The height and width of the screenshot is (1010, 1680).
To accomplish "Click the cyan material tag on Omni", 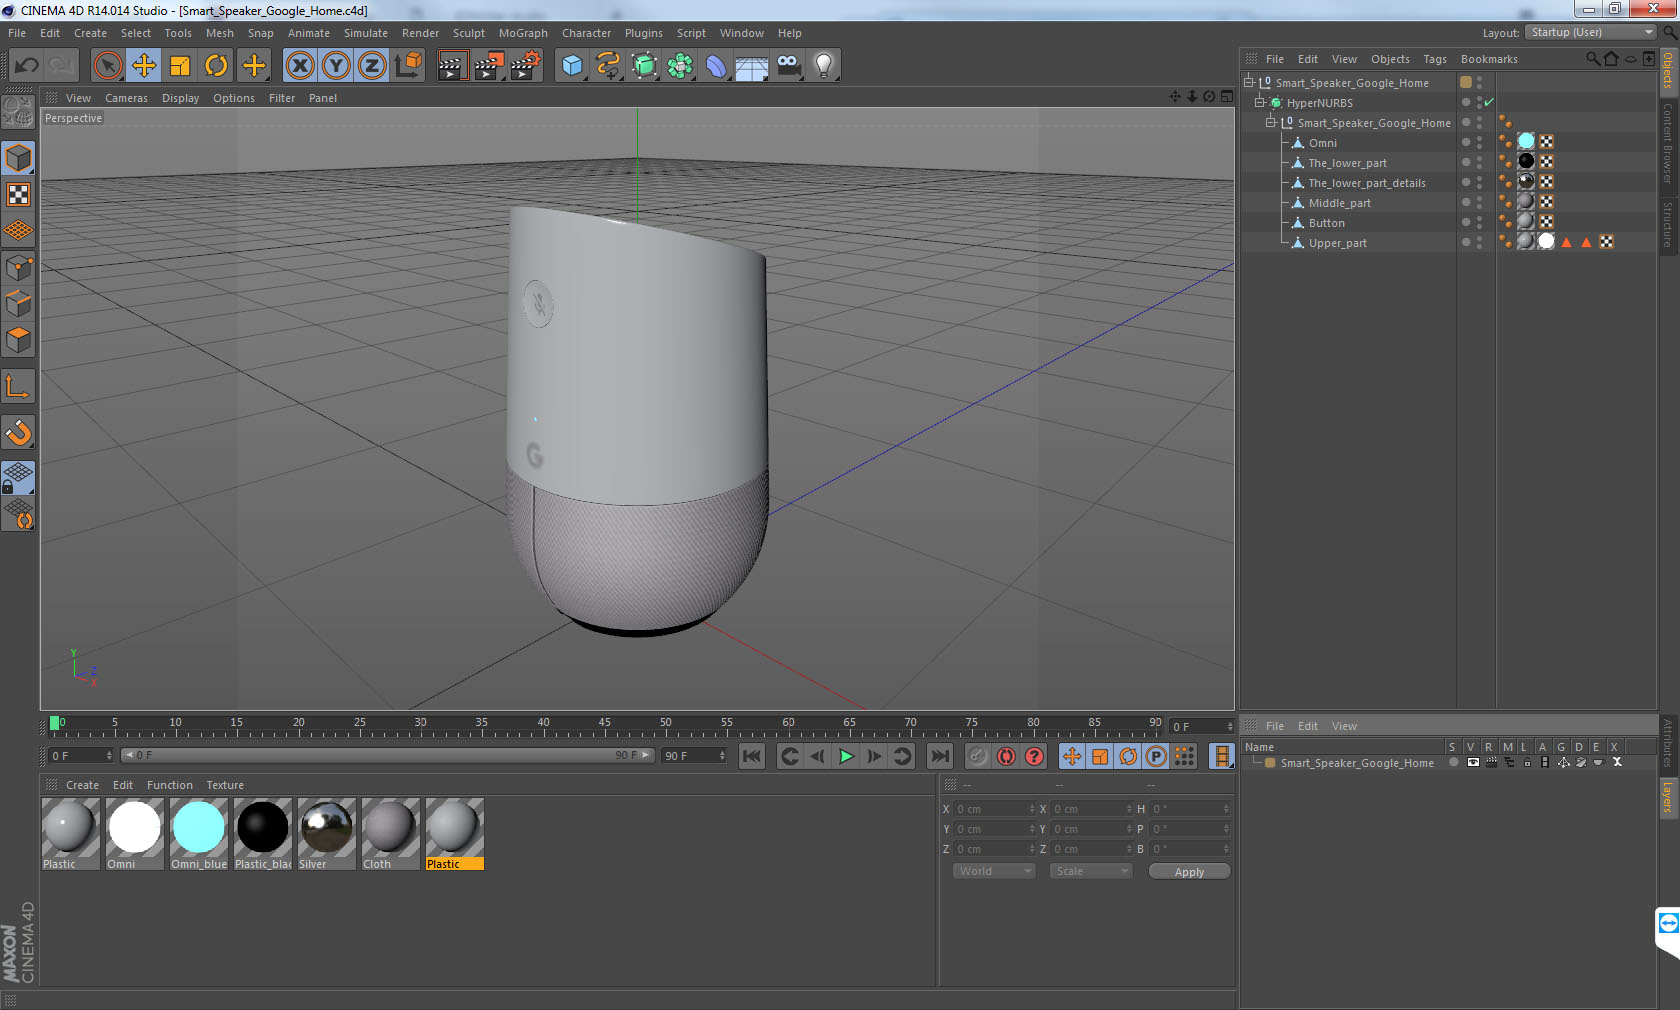I will click(1526, 142).
